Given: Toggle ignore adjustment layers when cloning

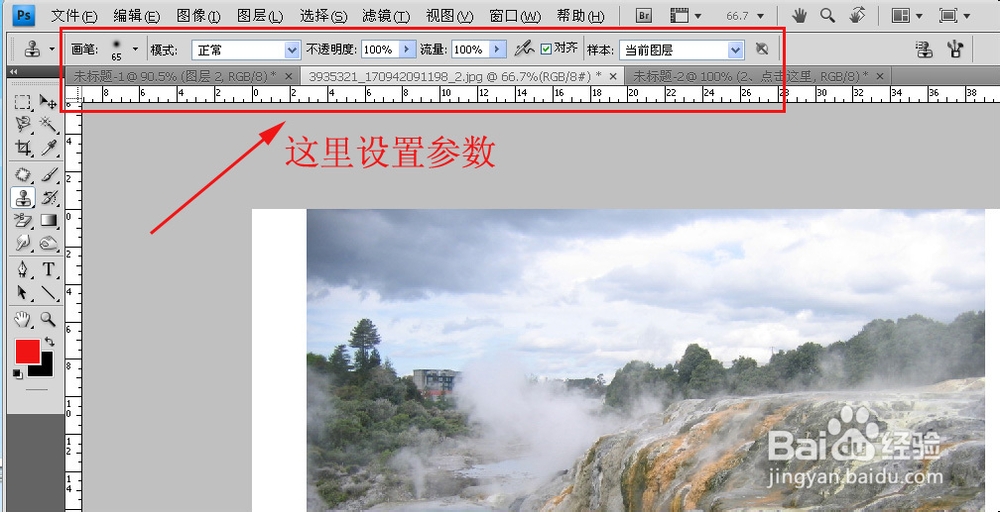Looking at the screenshot, I should pyautogui.click(x=761, y=49).
